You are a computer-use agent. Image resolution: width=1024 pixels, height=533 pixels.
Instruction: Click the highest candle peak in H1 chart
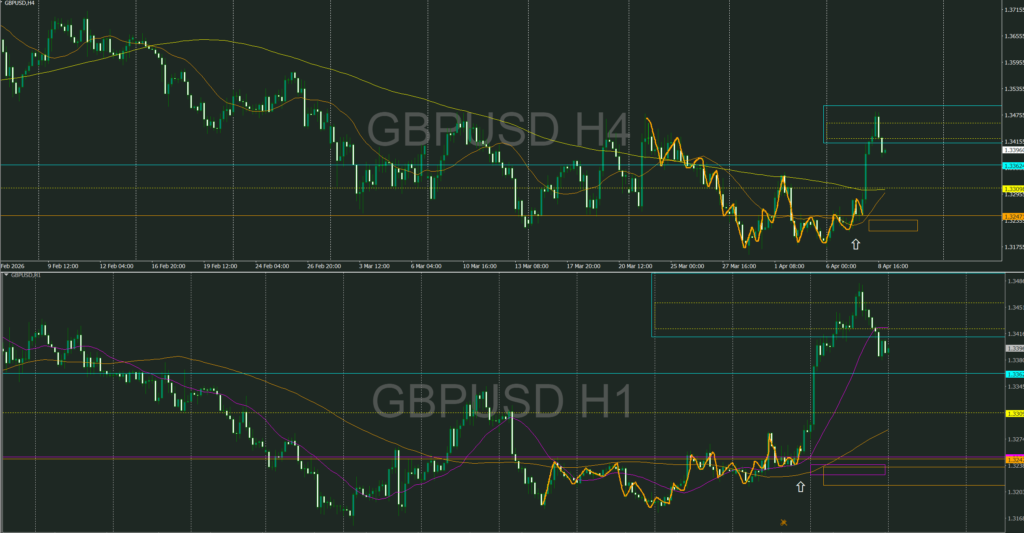(860, 293)
